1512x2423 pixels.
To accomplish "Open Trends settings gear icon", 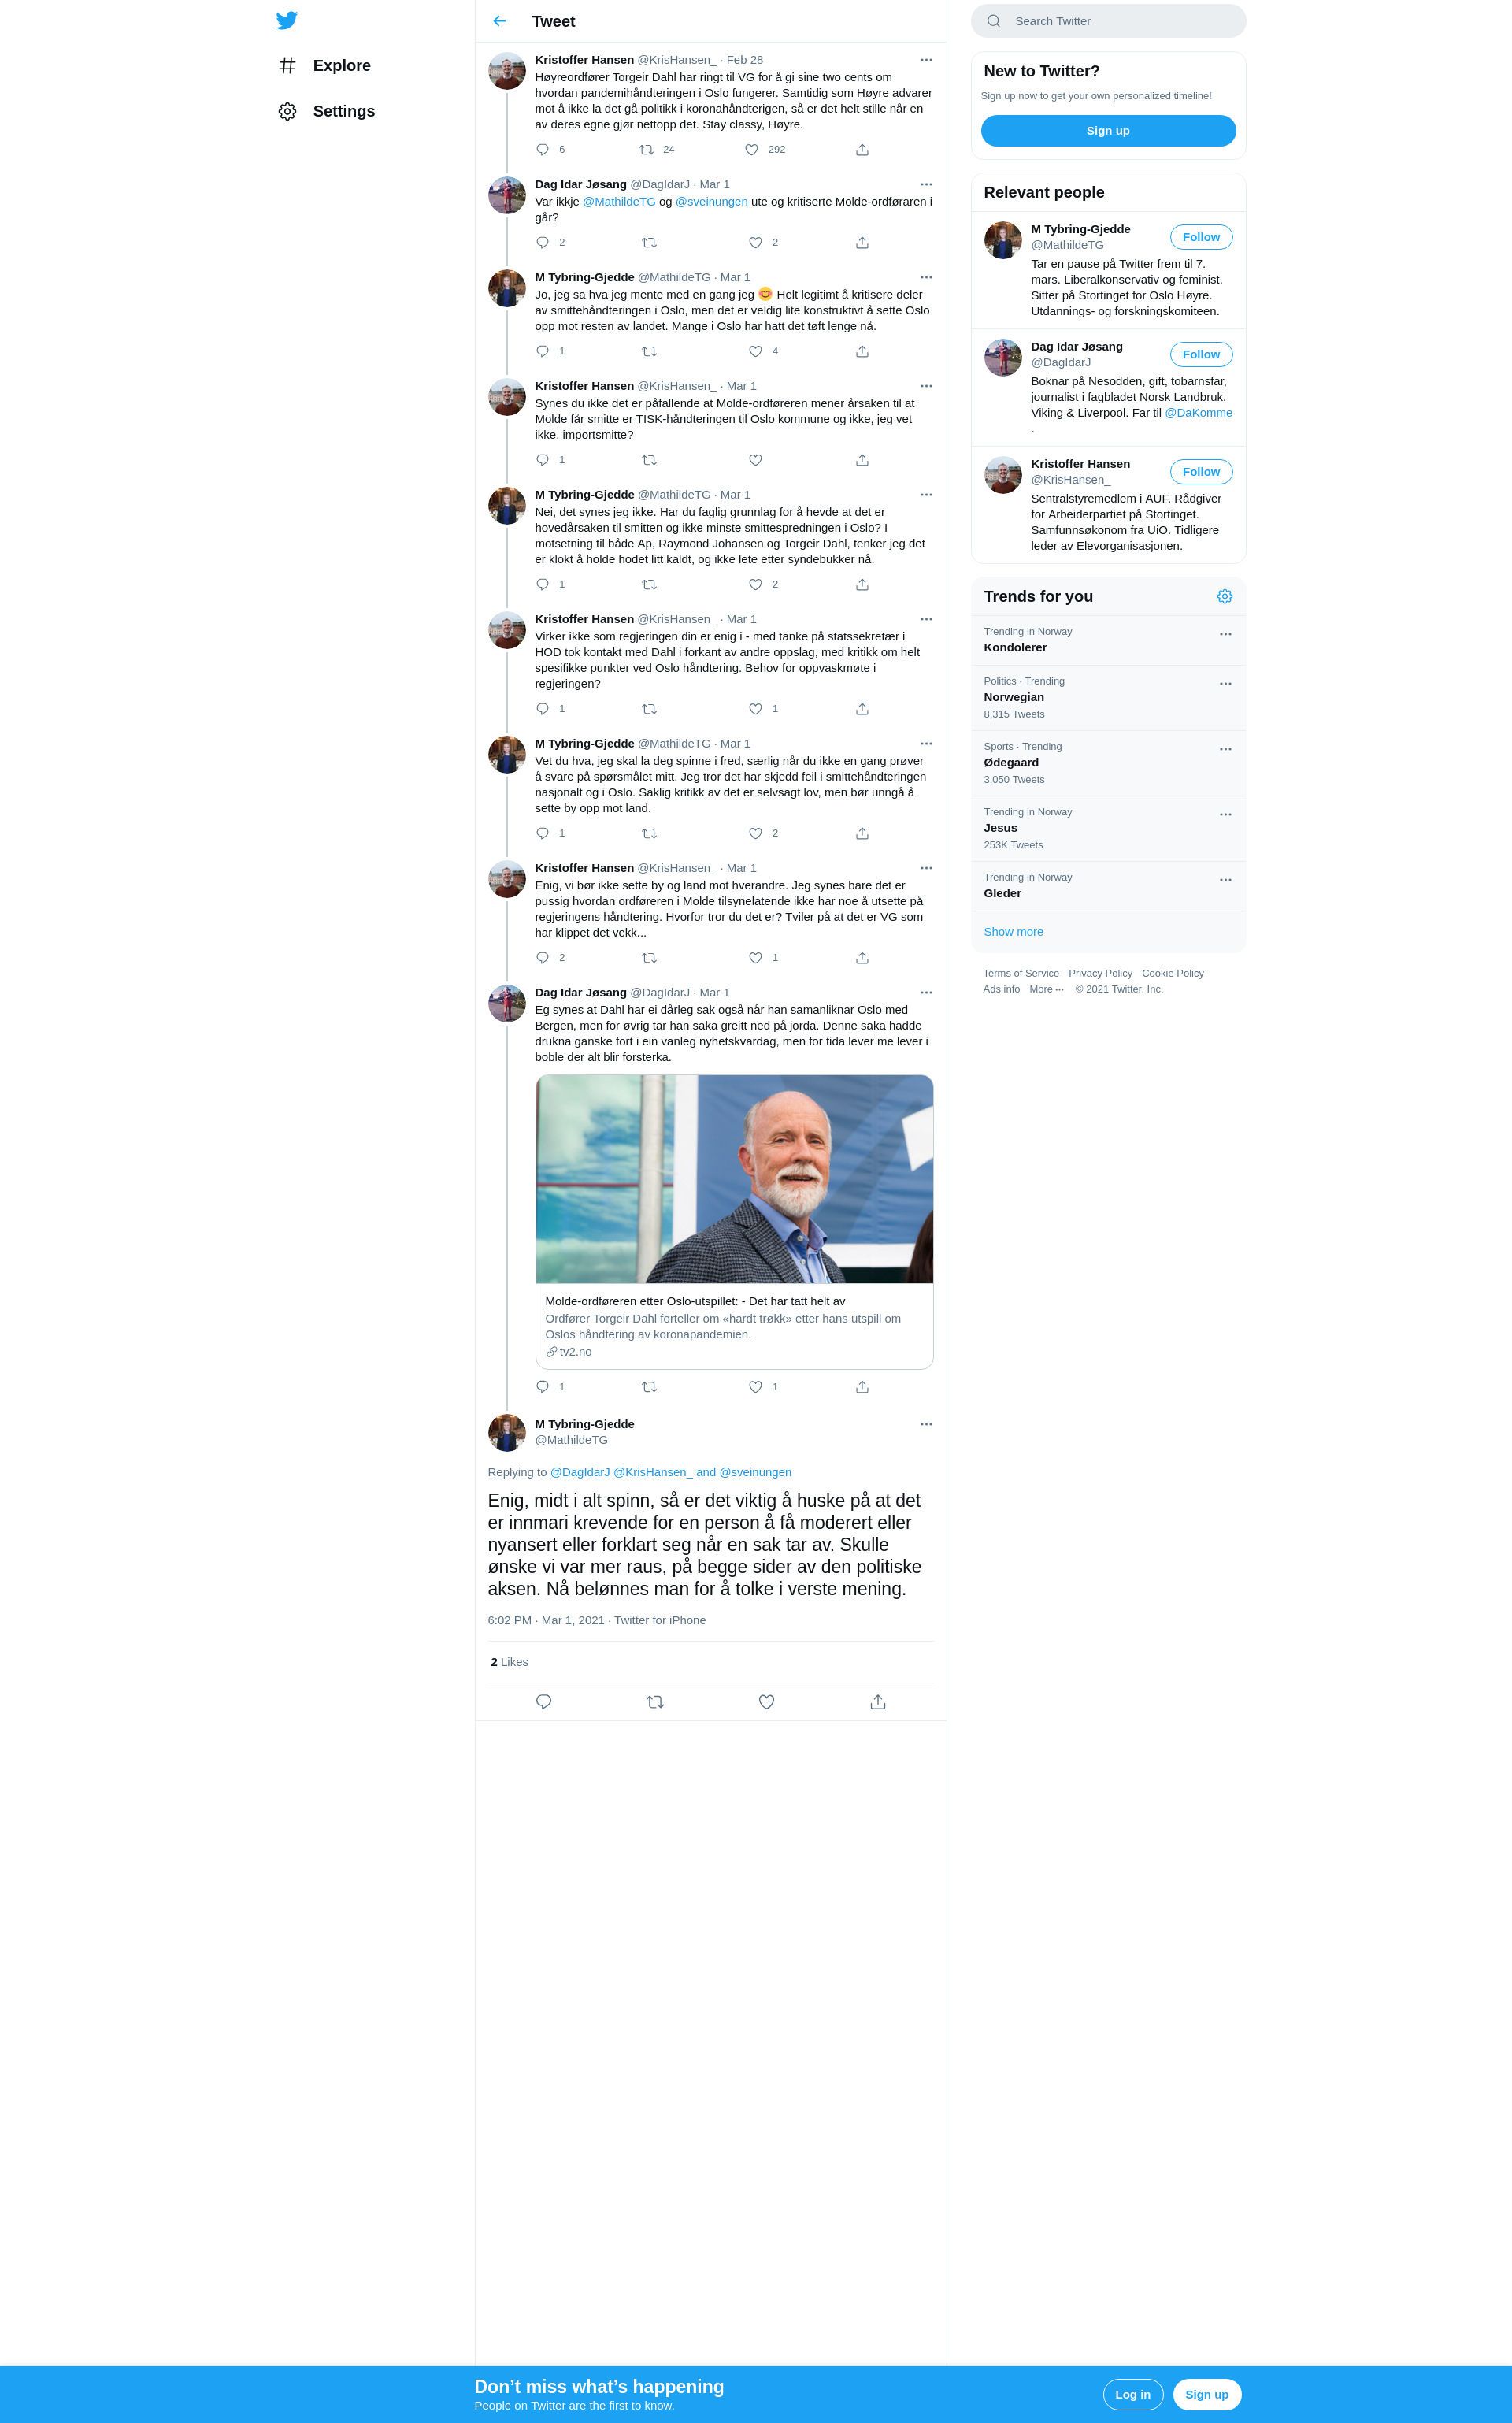I will (1225, 596).
